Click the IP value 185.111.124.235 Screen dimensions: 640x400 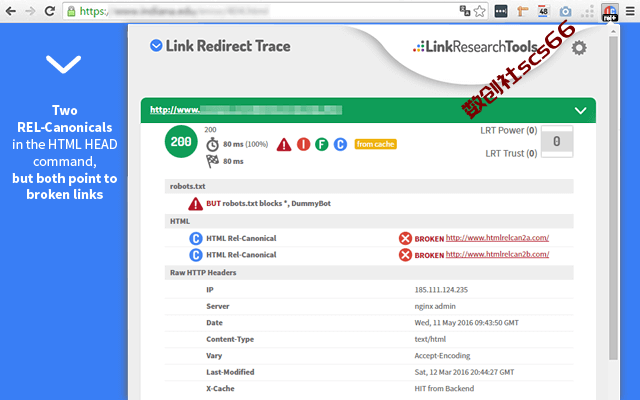441,290
